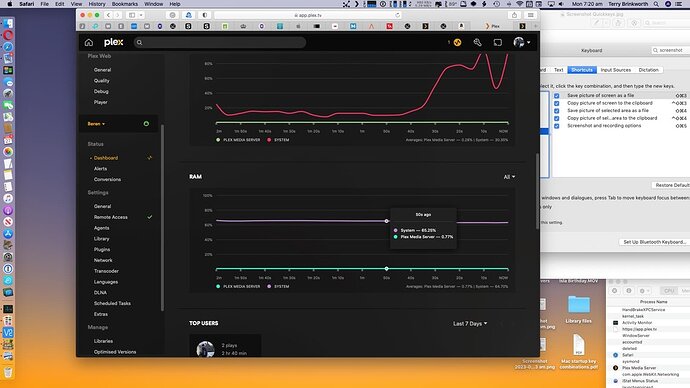
Task: Select Player under Plex Web
Action: pos(100,102)
